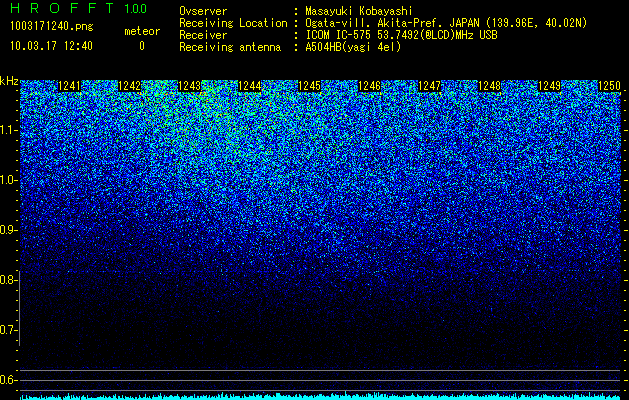
Task: Click the 1243 time marker label
Action: click(189, 86)
